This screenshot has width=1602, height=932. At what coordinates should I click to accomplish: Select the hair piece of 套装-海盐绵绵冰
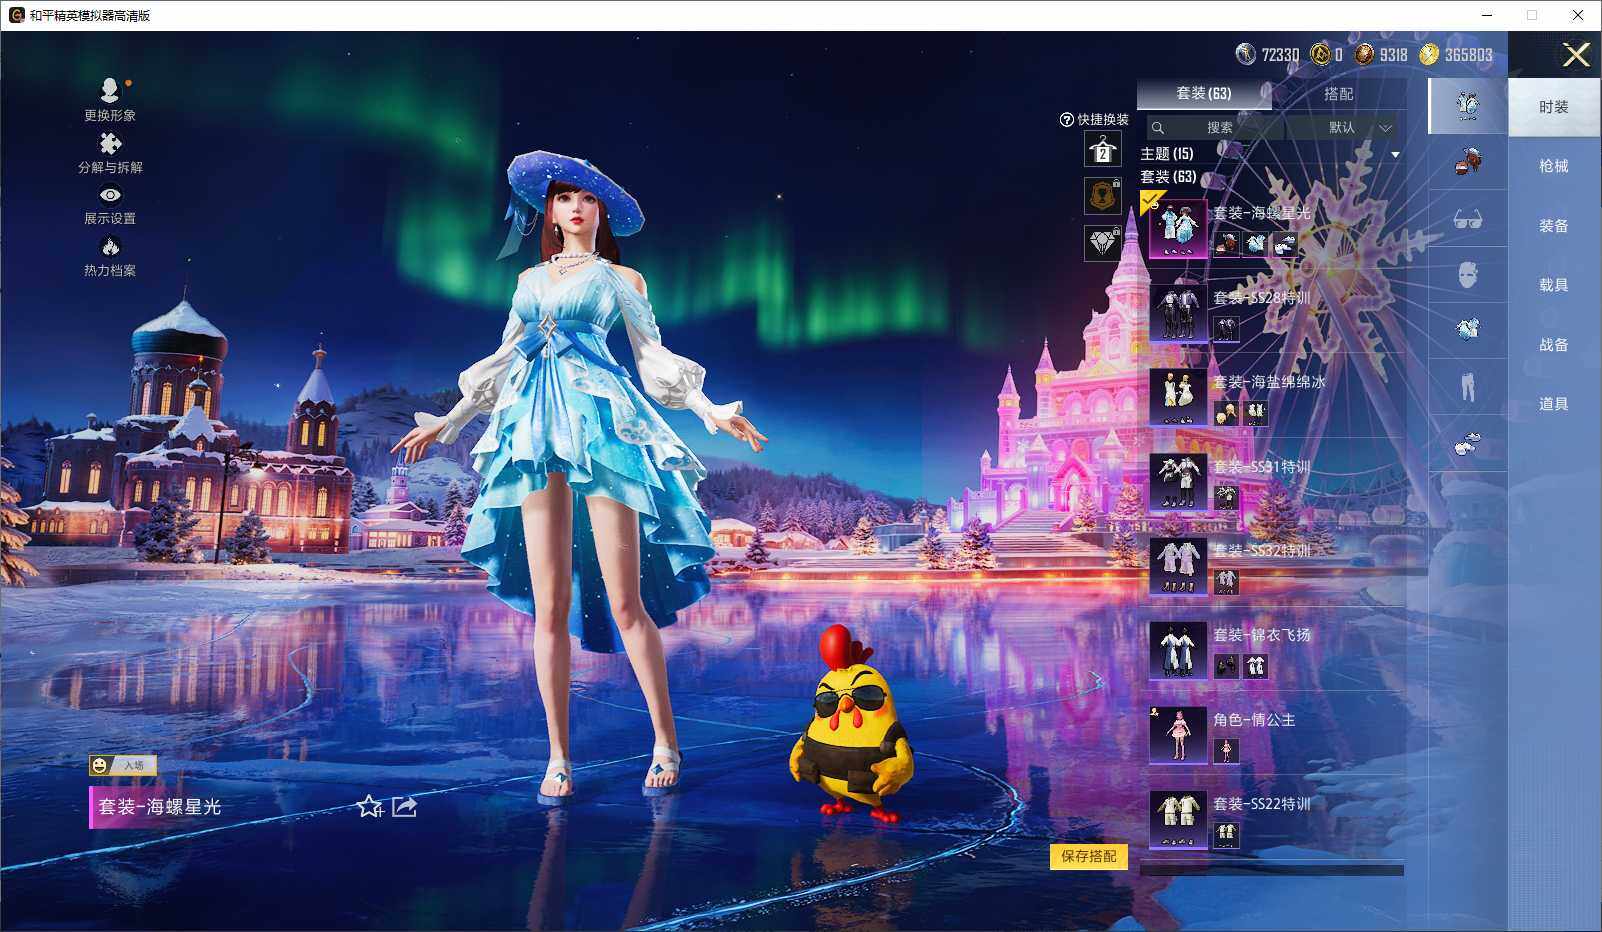pos(1226,412)
